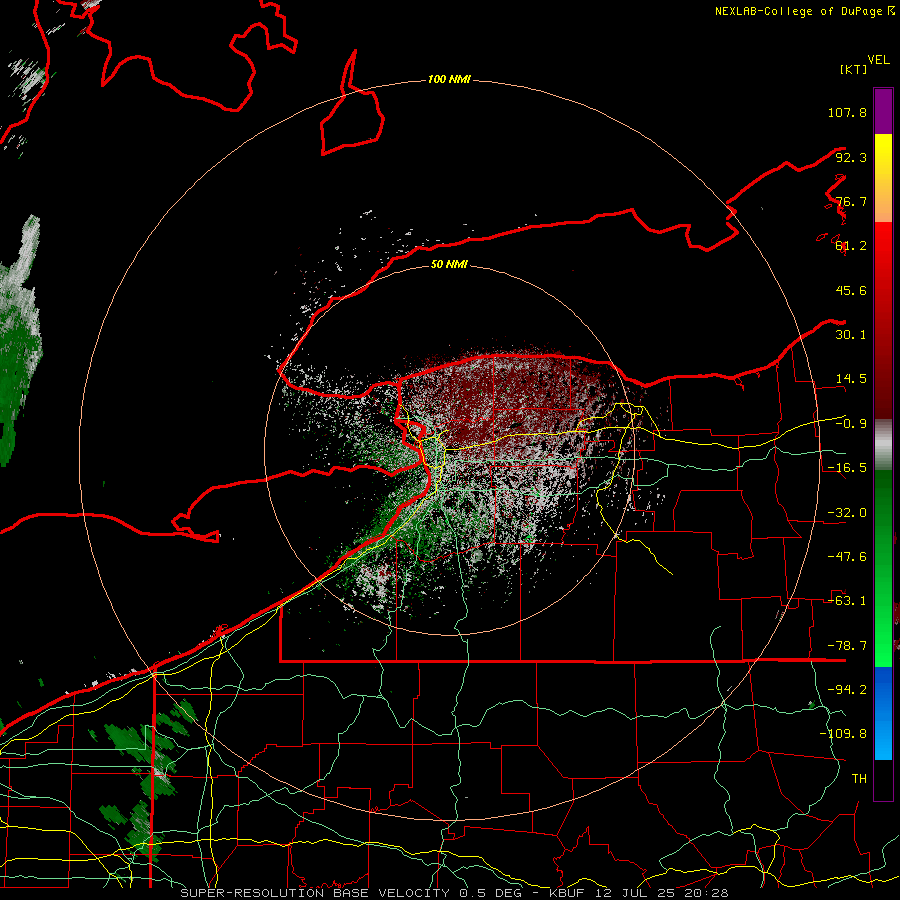
Task: Click the -16.5 velocity scale value
Action: point(847,468)
